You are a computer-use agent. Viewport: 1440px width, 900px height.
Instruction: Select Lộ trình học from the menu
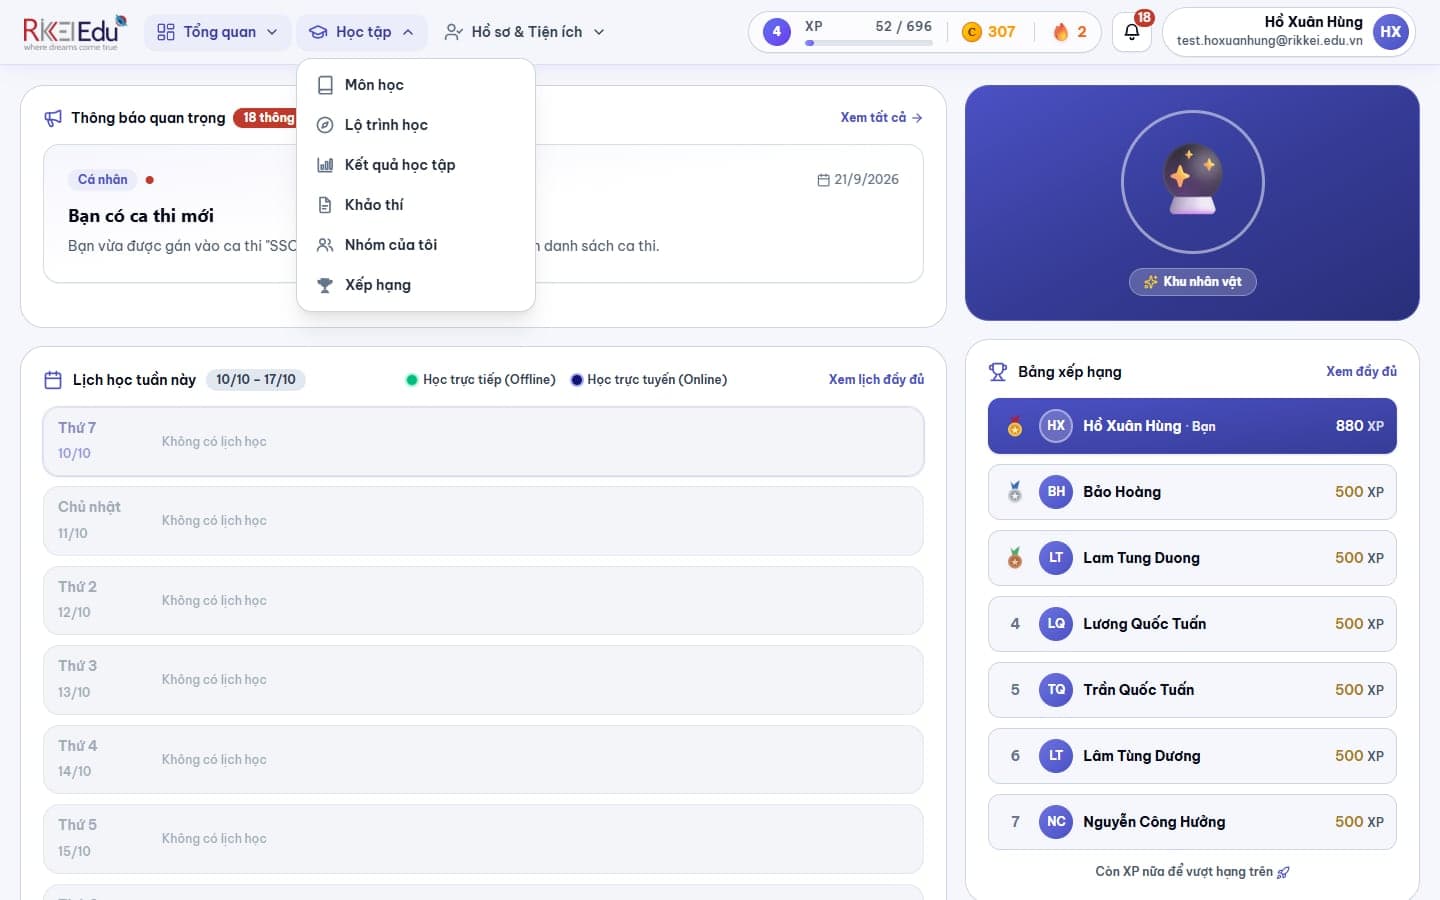coord(416,125)
